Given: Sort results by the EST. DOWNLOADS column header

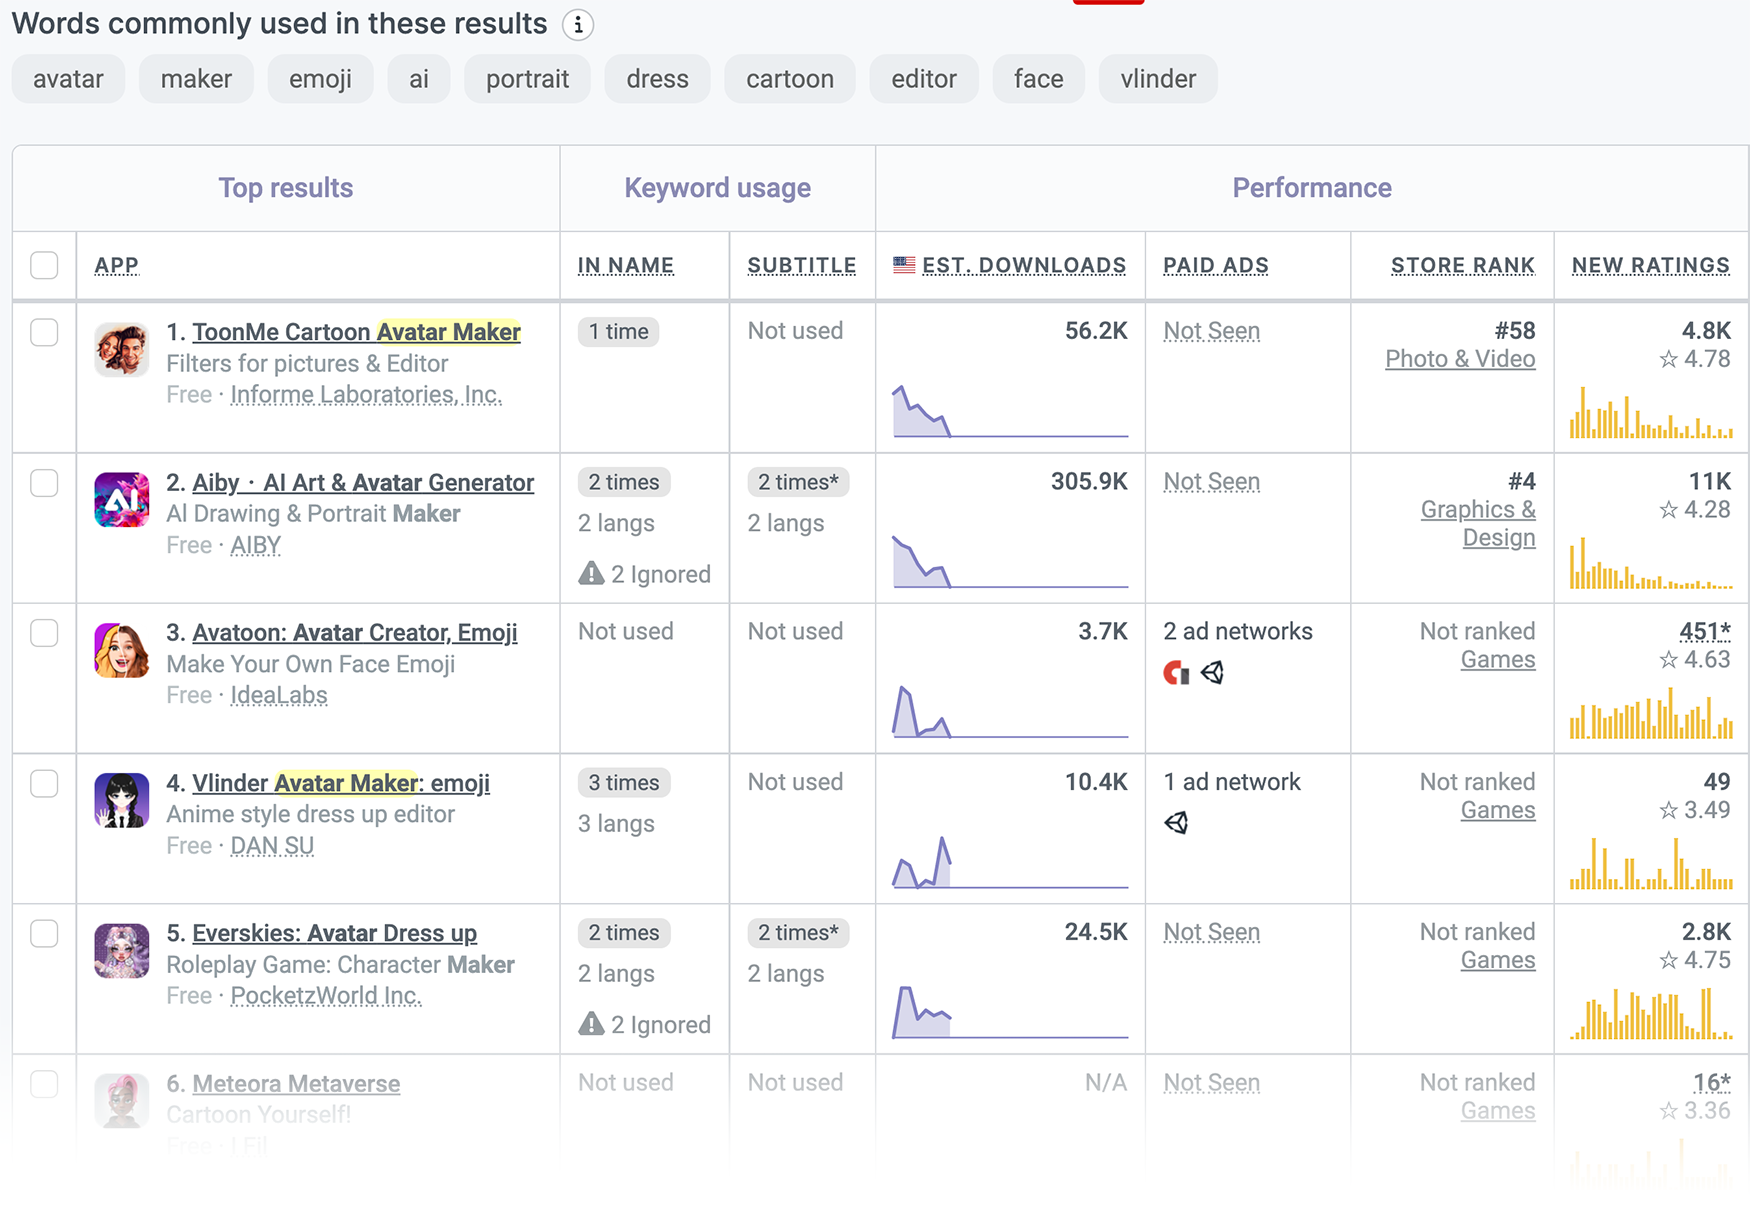Looking at the screenshot, I should click(x=1023, y=264).
